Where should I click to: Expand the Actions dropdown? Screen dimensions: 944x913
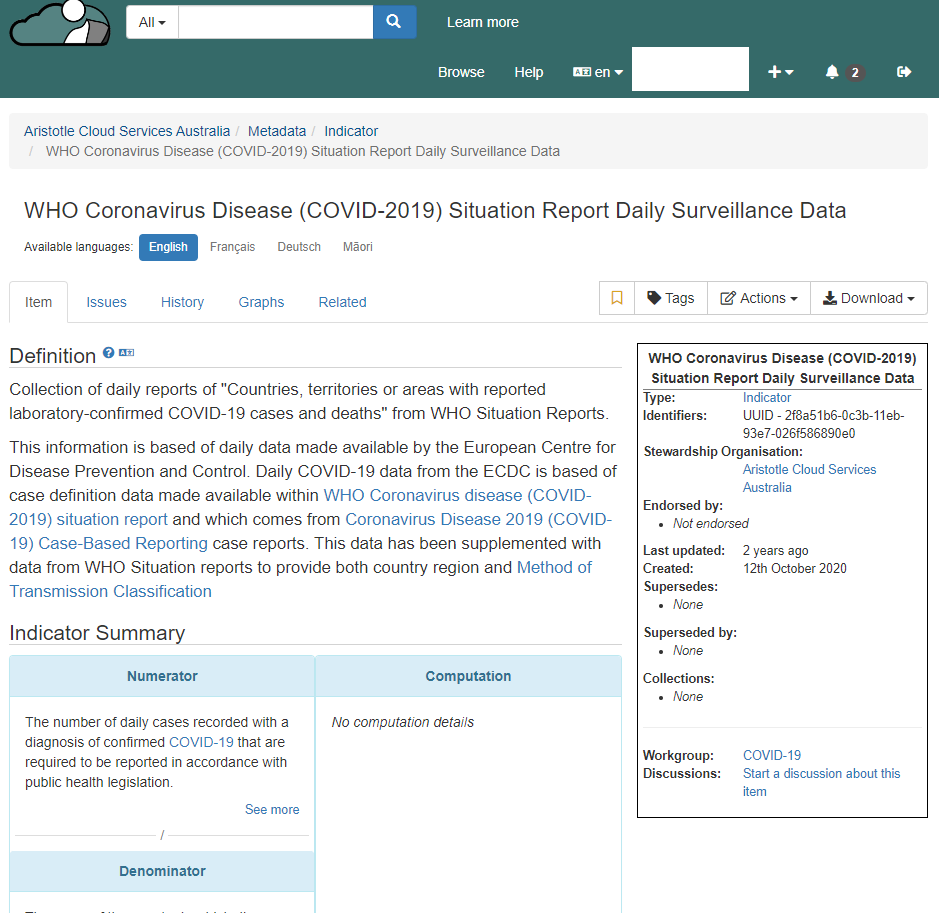pyautogui.click(x=759, y=298)
